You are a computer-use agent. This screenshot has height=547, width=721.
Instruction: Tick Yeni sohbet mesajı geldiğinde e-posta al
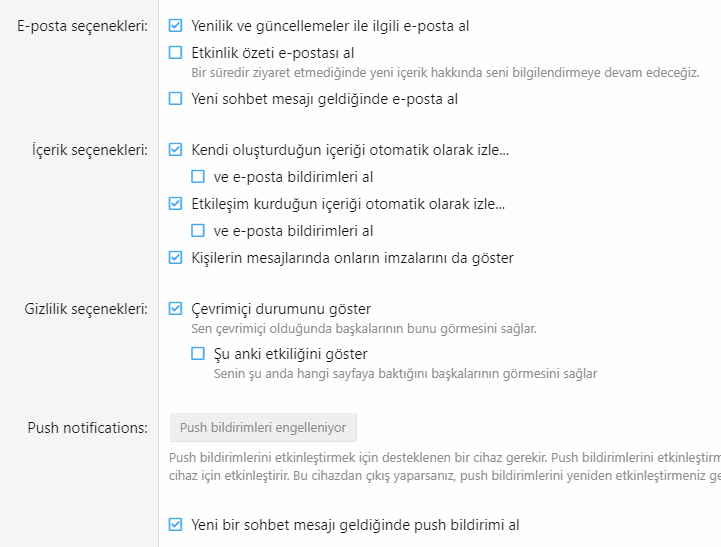[176, 99]
